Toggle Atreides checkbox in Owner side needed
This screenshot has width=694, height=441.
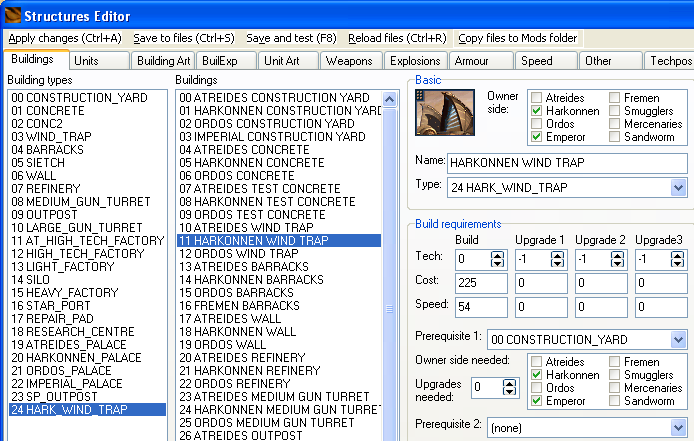pos(536,361)
